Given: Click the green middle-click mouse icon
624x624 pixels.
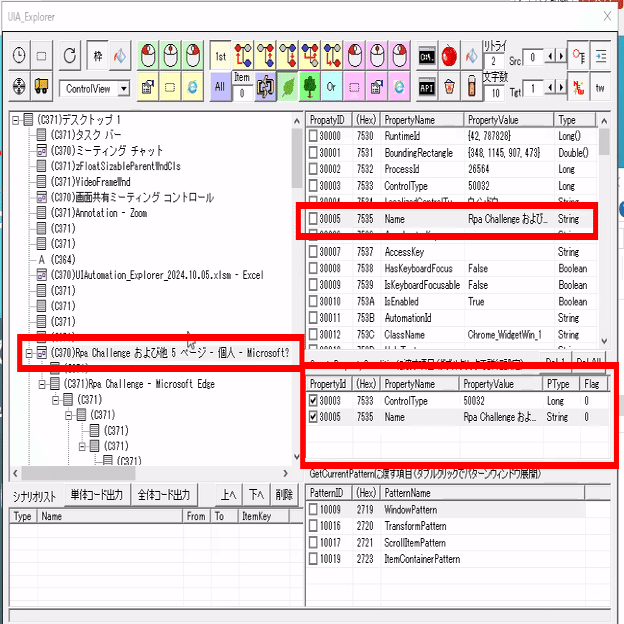Looking at the screenshot, I should pyautogui.click(x=171, y=55).
